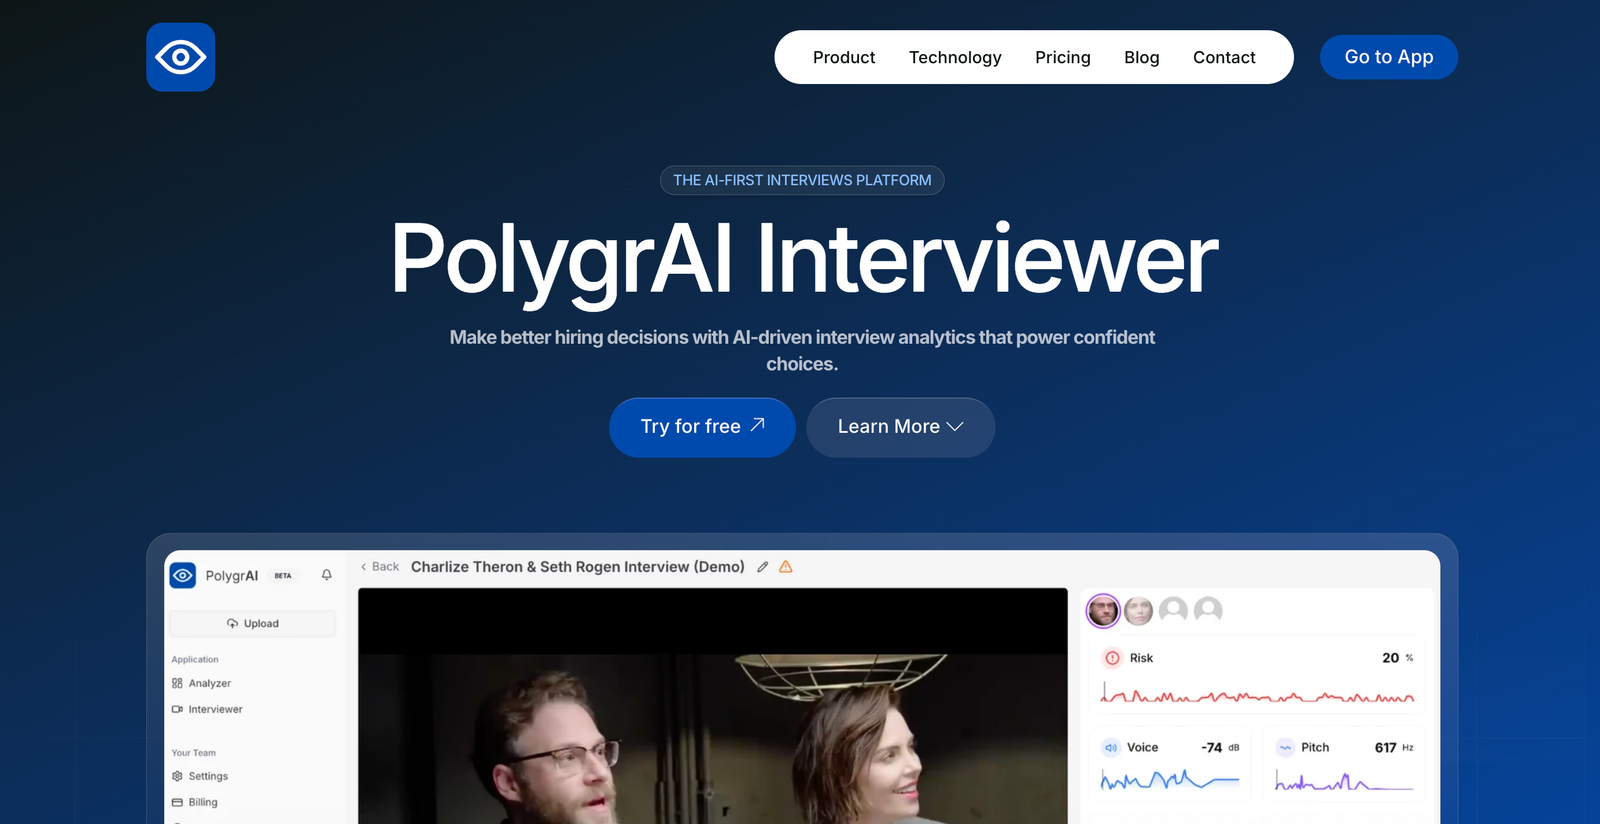The width and height of the screenshot is (1600, 824).
Task: Open Analyzer in the sidebar
Action: tap(209, 683)
